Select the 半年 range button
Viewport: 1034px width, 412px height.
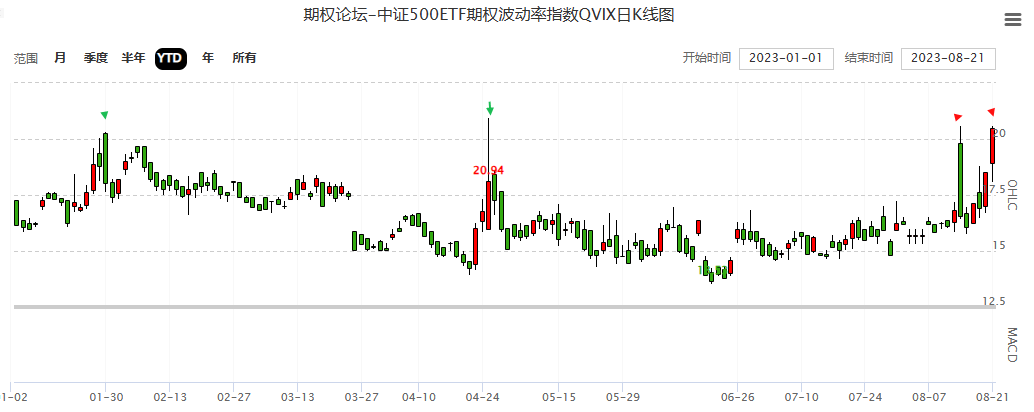[133, 58]
